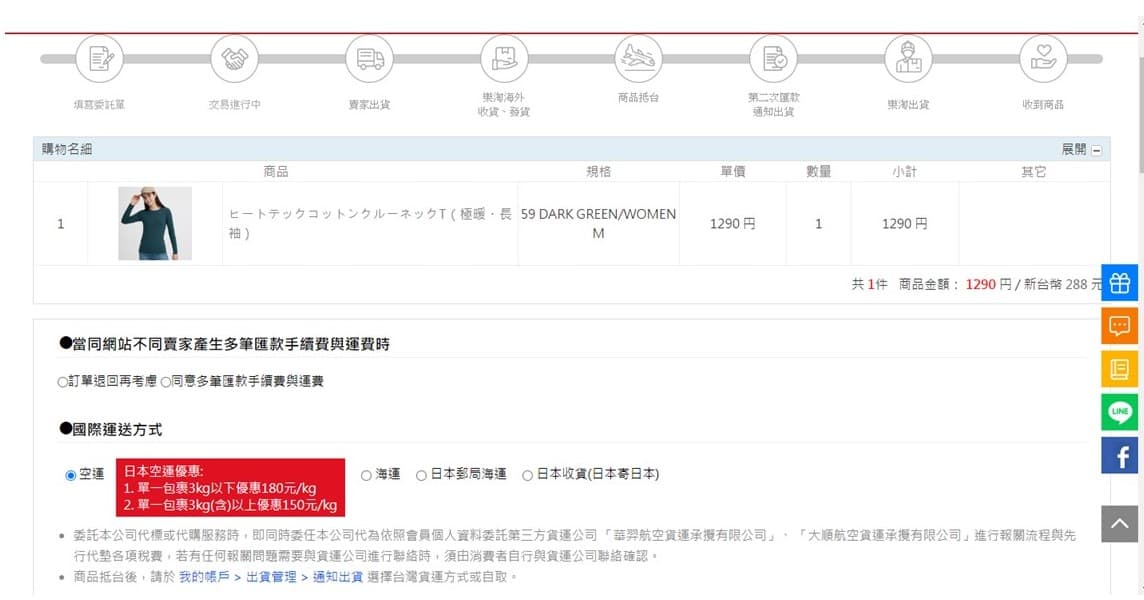Select the 訂單退回再考慮 radio option
The image size is (1144, 600).
[63, 382]
